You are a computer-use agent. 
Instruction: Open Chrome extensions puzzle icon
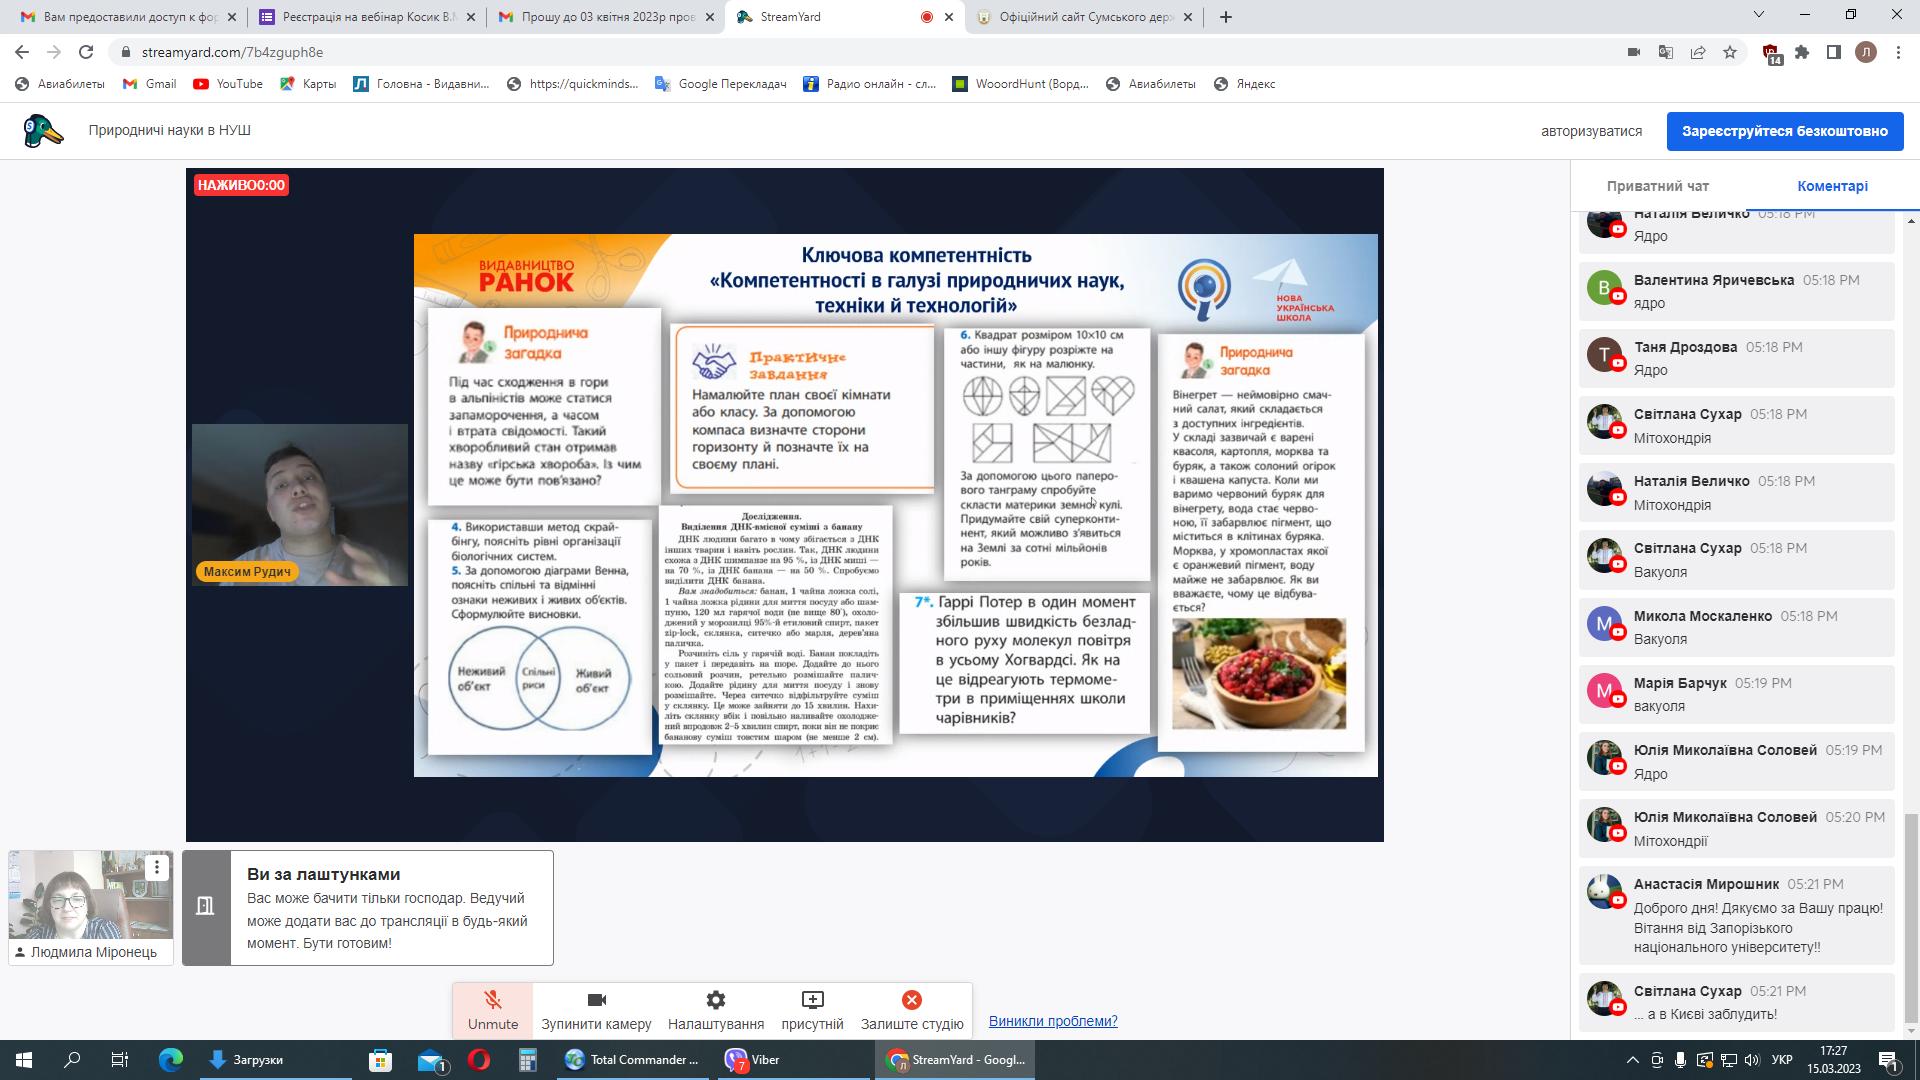(x=1802, y=52)
